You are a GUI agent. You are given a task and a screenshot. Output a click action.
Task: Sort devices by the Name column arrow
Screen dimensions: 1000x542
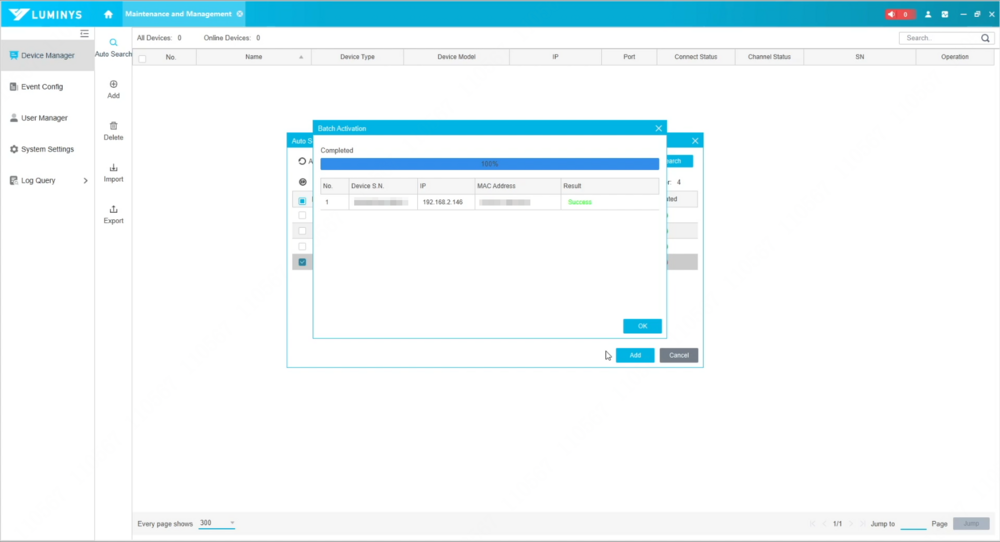tap(301, 57)
